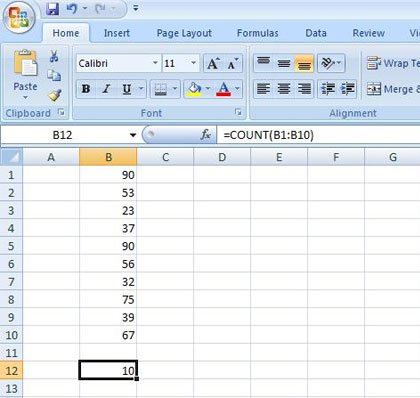
Task: Open the Office Button menu
Action: click(19, 17)
